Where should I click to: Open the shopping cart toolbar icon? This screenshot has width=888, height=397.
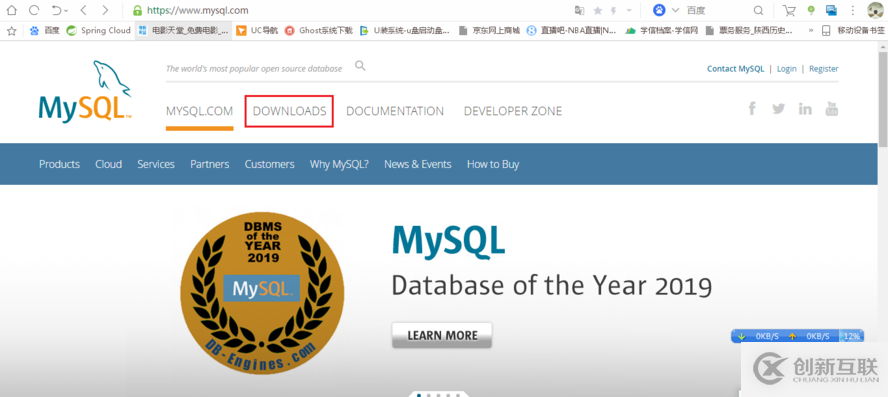click(x=789, y=10)
